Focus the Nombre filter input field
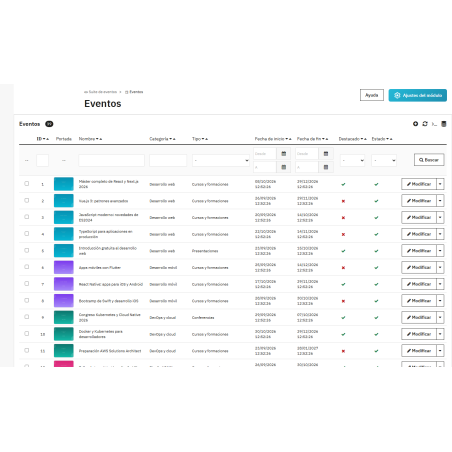This screenshot has height=452, width=452. click(x=111, y=160)
